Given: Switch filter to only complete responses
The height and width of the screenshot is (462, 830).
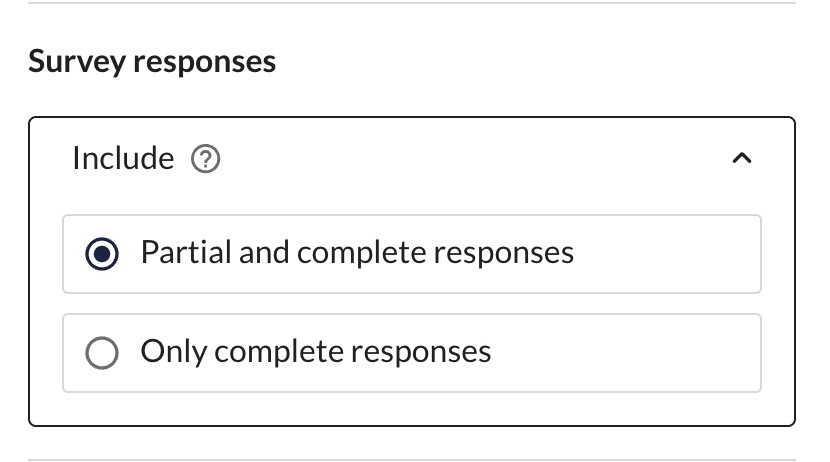Looking at the screenshot, I should coord(102,352).
